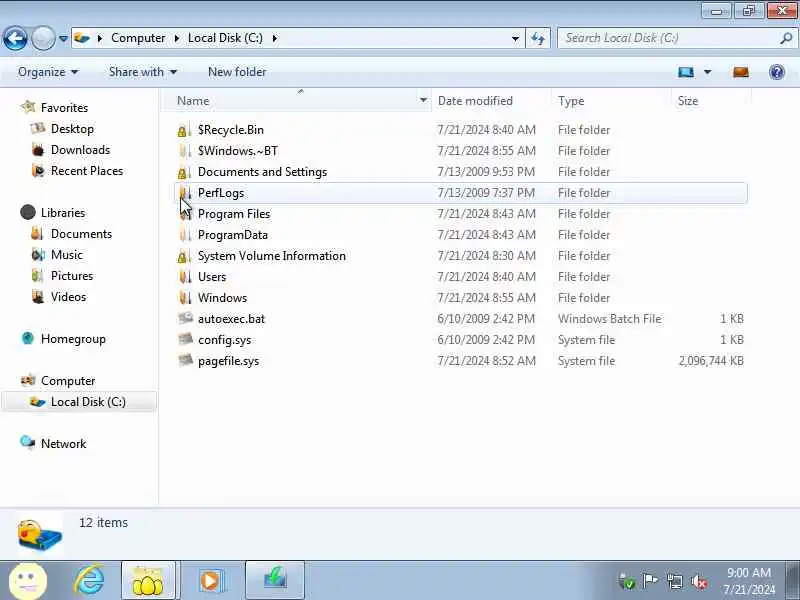Refresh the Local Disk (C:) view

[x=538, y=38]
